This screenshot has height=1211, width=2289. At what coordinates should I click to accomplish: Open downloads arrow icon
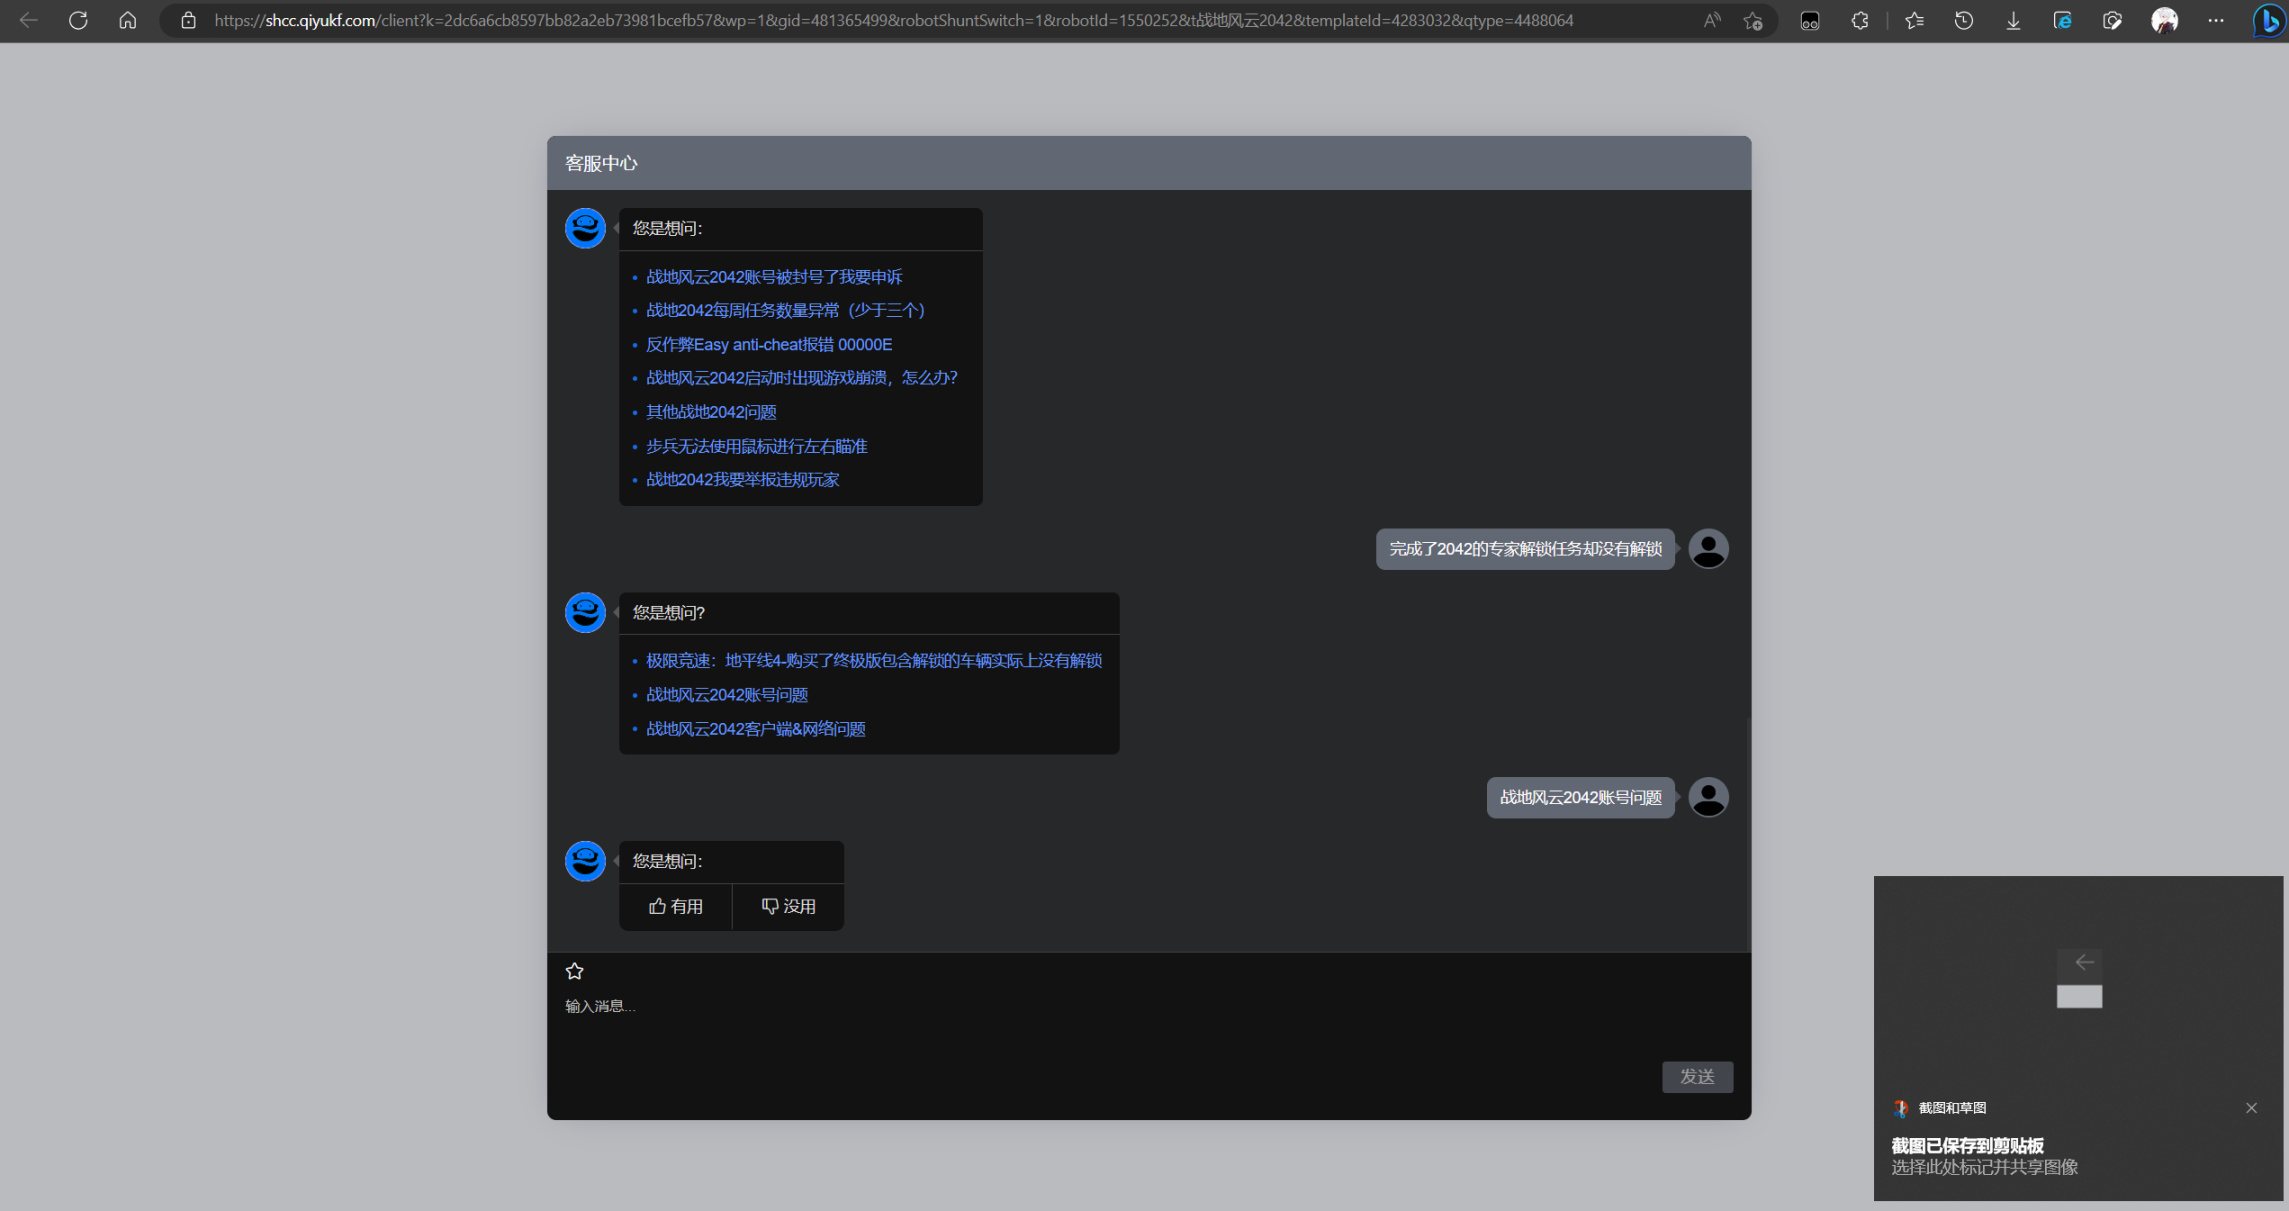tap(2013, 20)
